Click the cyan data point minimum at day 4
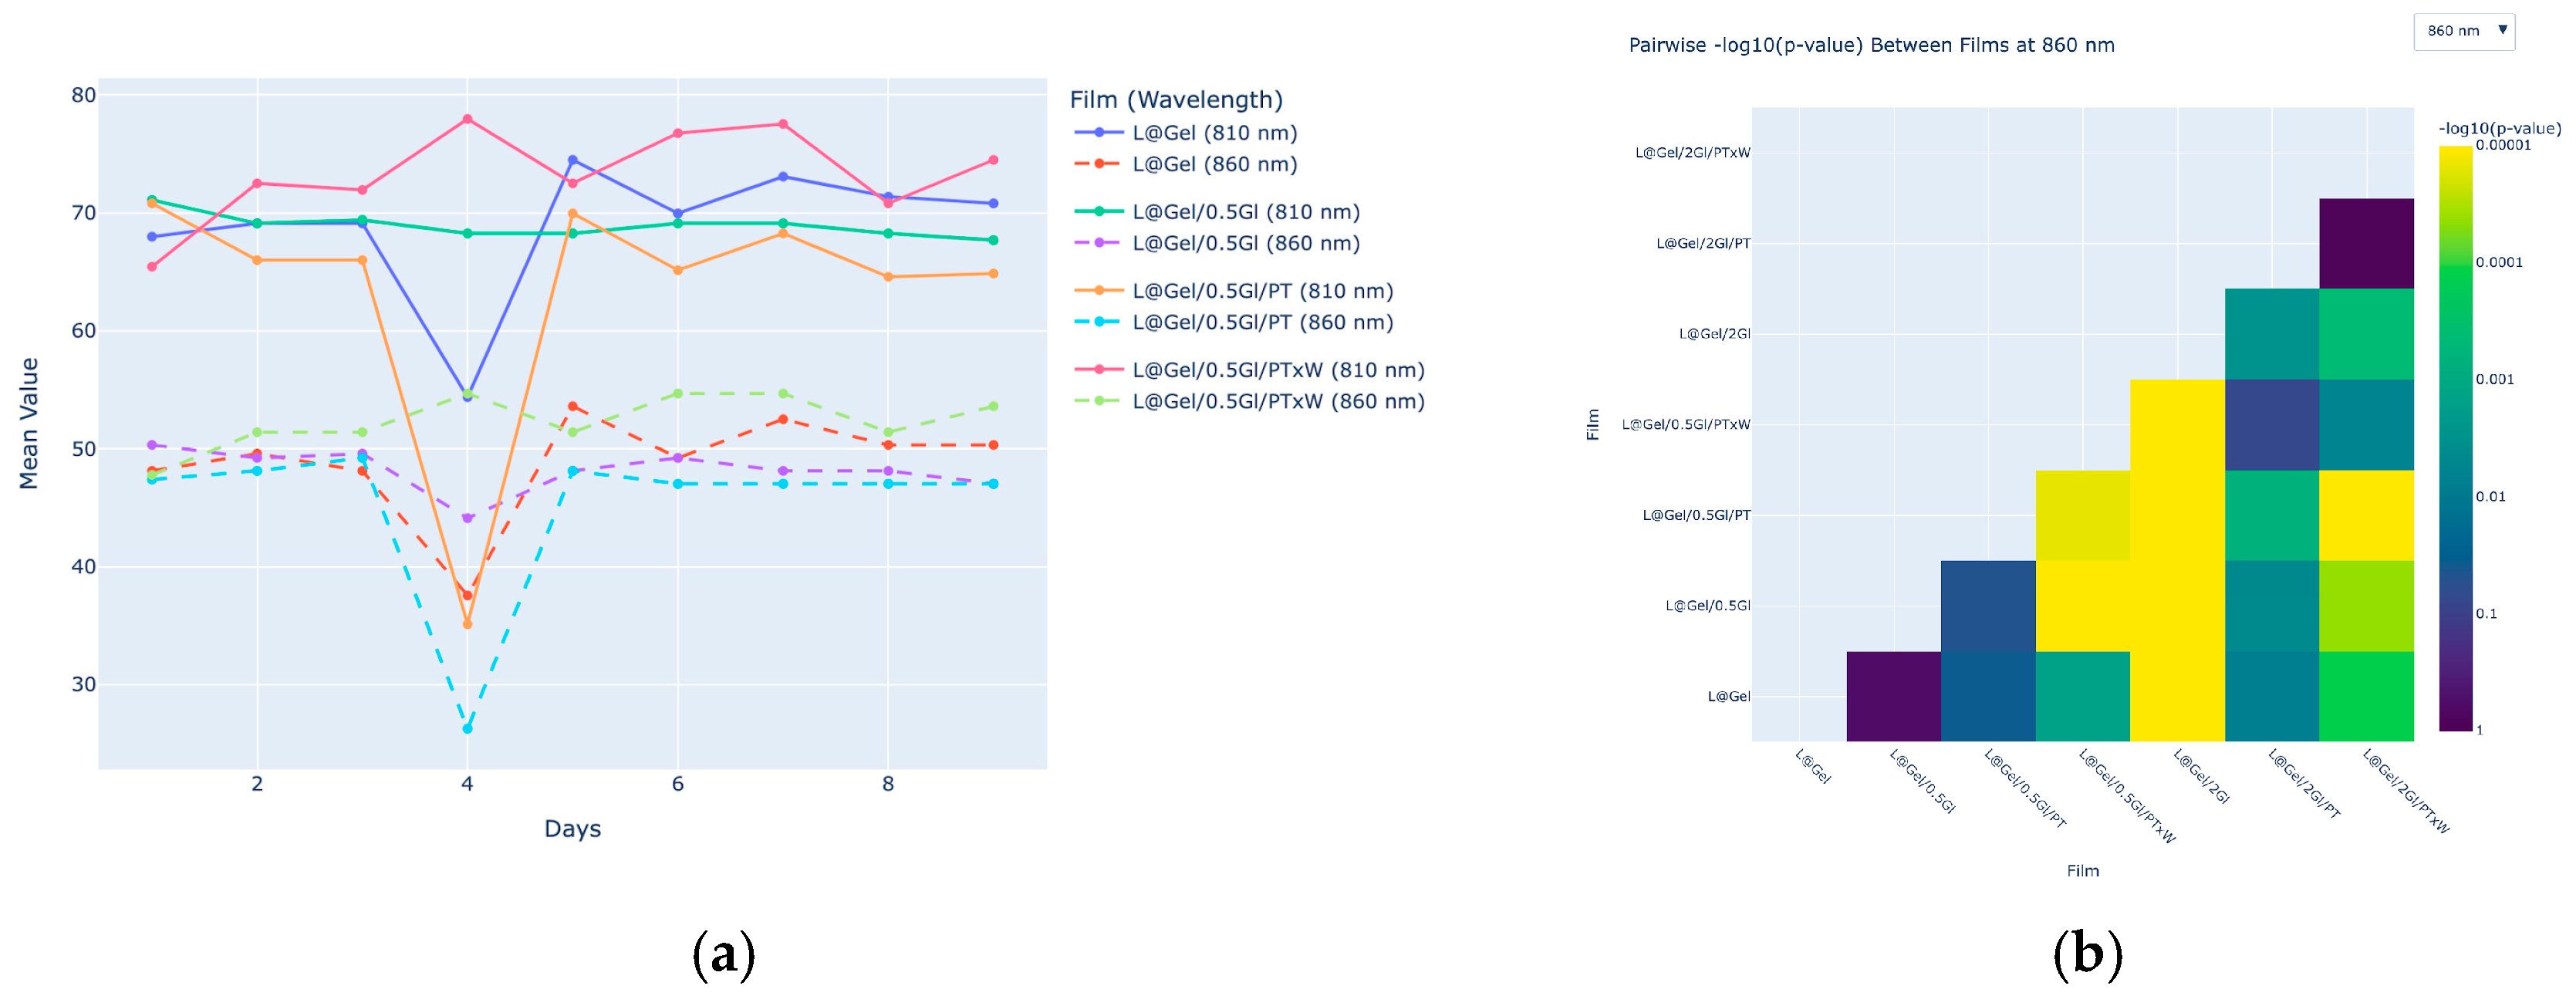 tap(467, 729)
